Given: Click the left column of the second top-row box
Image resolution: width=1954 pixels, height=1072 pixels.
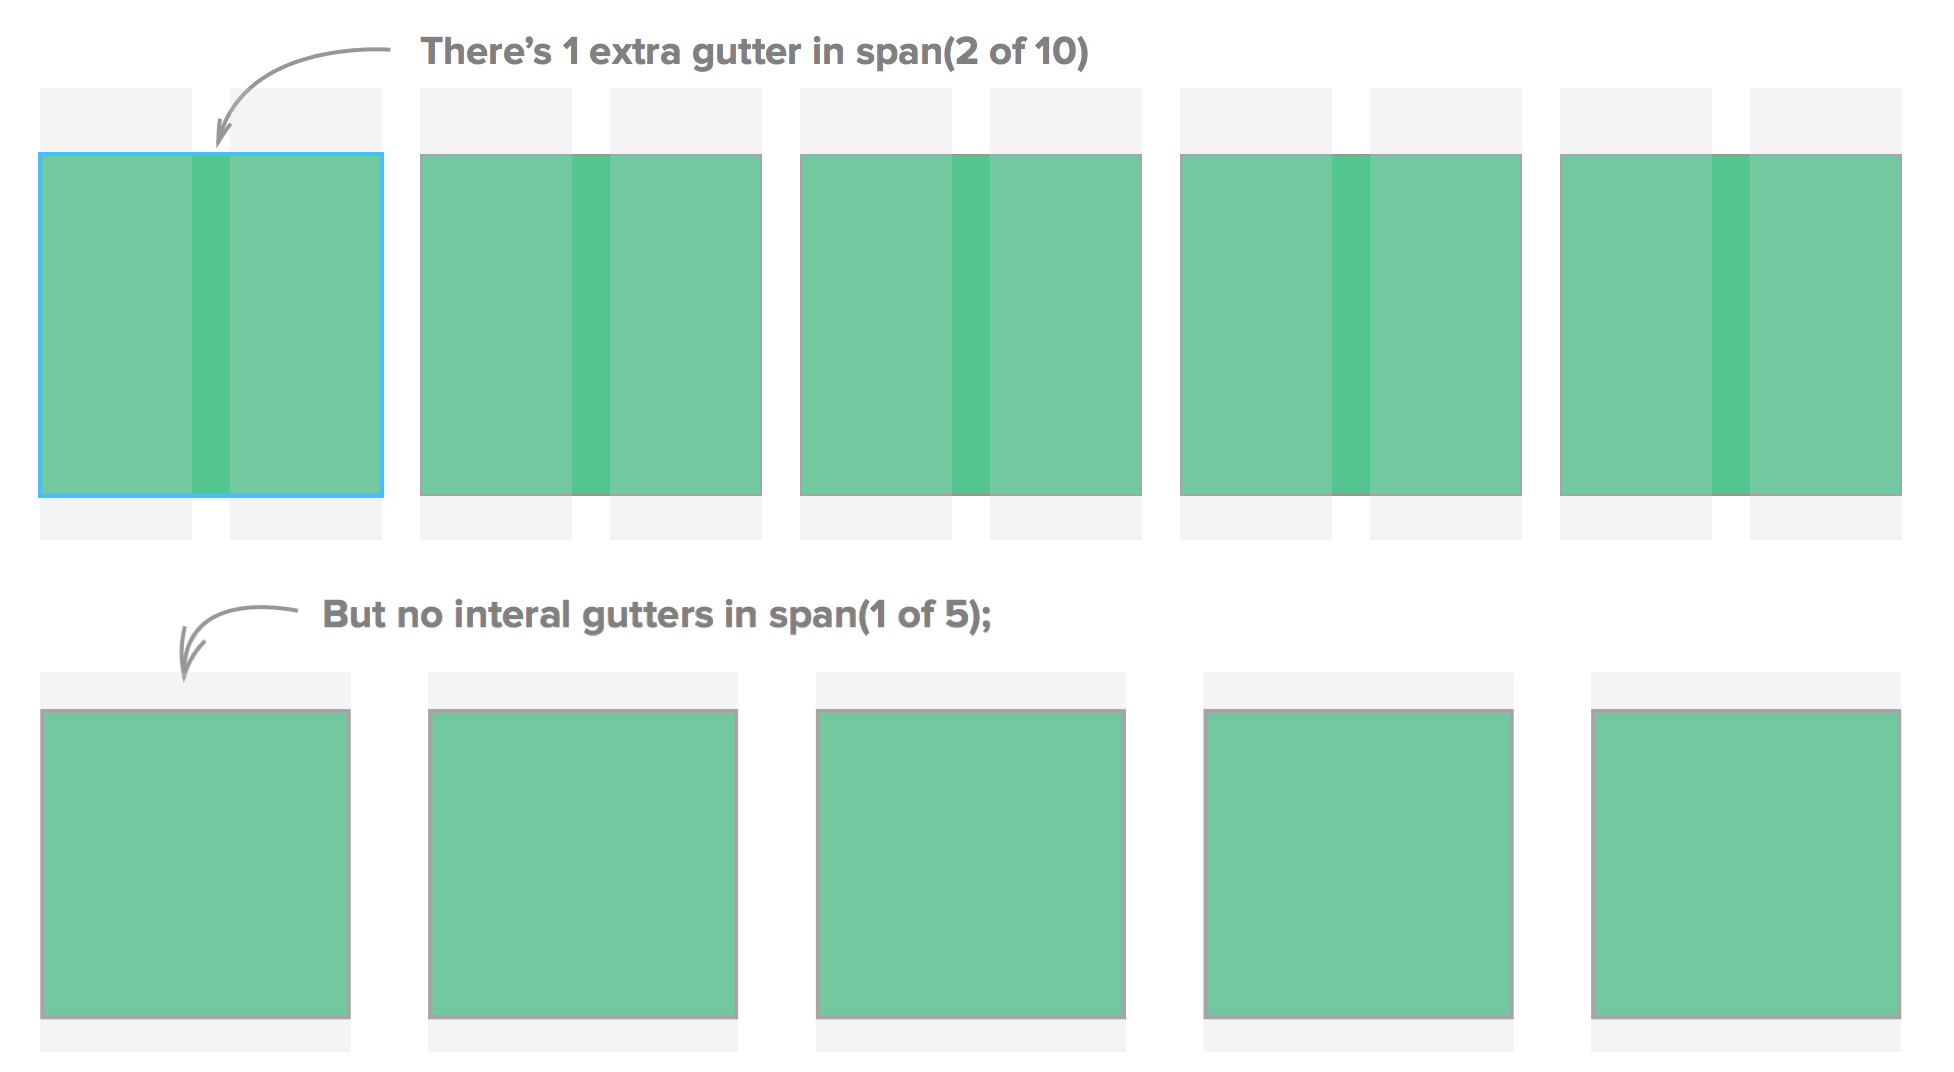Looking at the screenshot, I should 496,325.
